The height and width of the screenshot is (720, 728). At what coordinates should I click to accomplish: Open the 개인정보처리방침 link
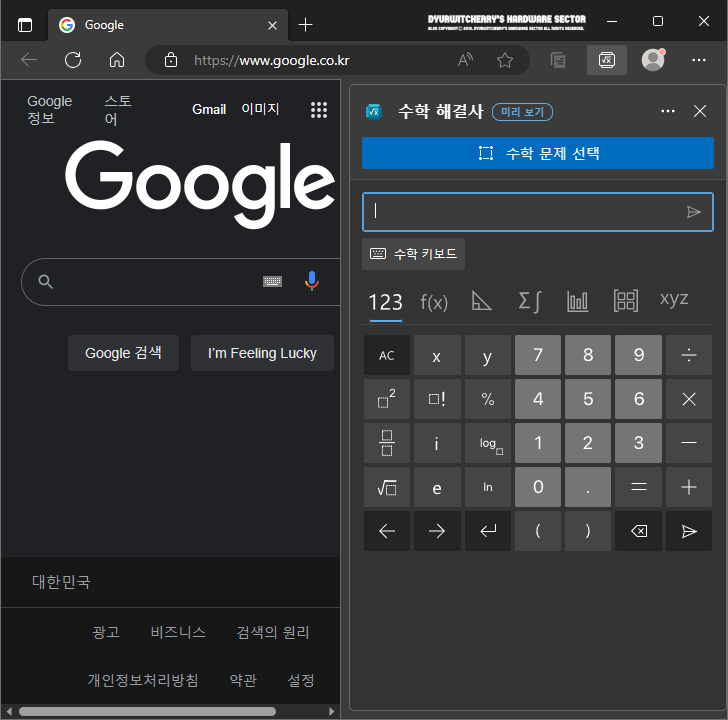point(143,681)
